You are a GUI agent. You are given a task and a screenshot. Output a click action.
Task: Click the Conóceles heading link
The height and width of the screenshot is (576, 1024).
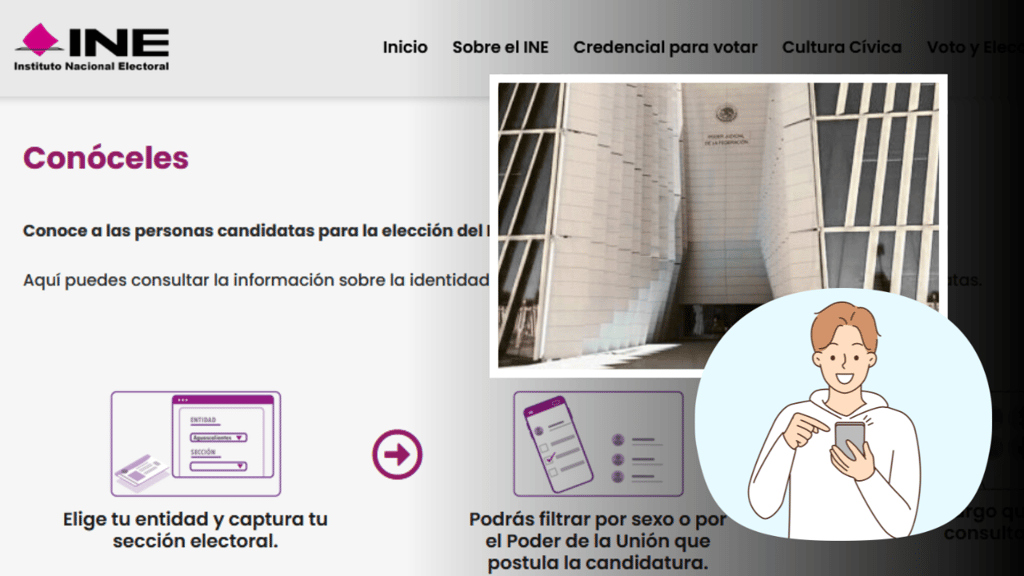[x=104, y=158]
